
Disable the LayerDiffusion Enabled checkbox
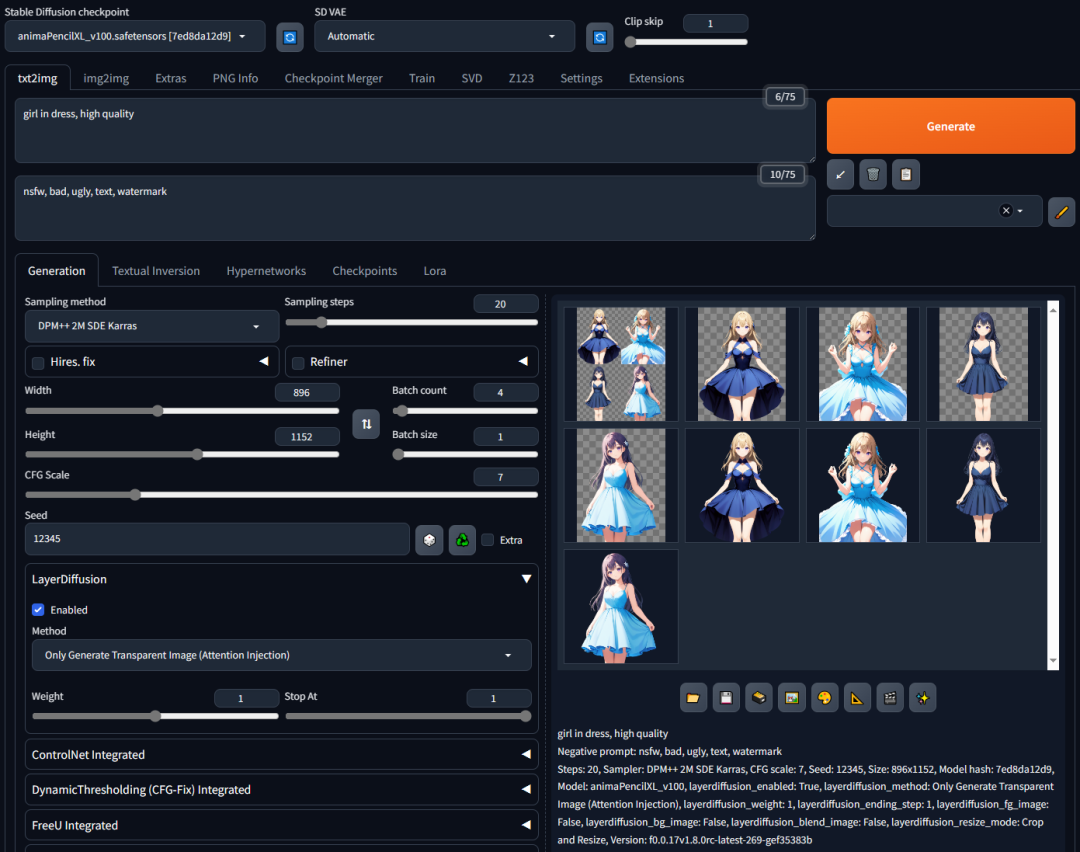(38, 609)
